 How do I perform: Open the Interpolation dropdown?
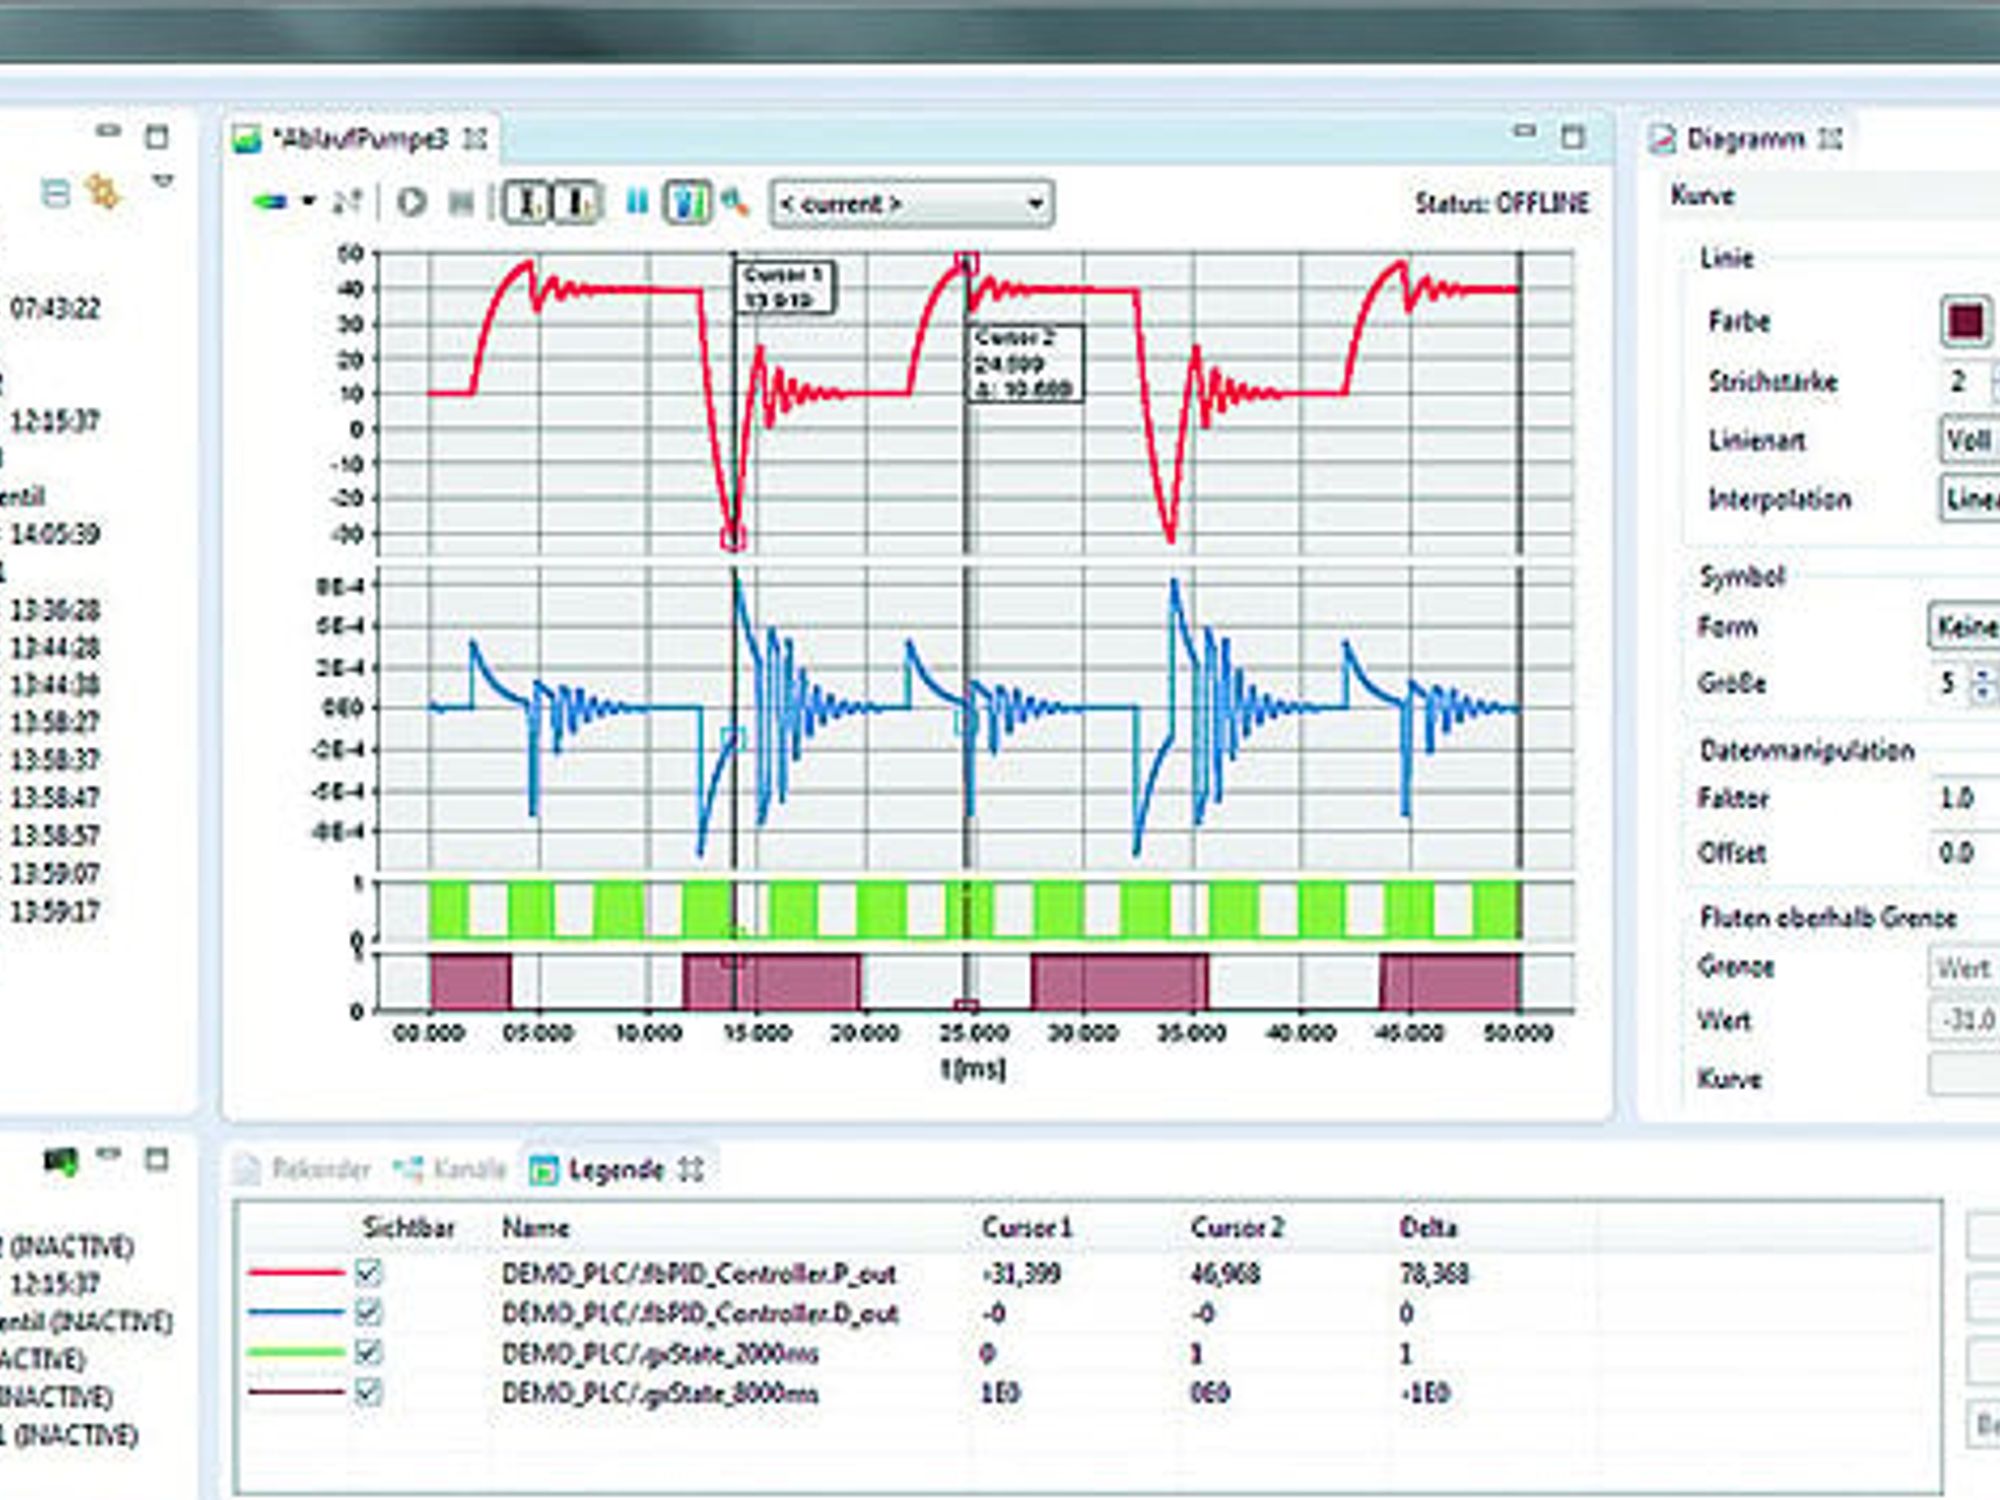pos(1970,498)
